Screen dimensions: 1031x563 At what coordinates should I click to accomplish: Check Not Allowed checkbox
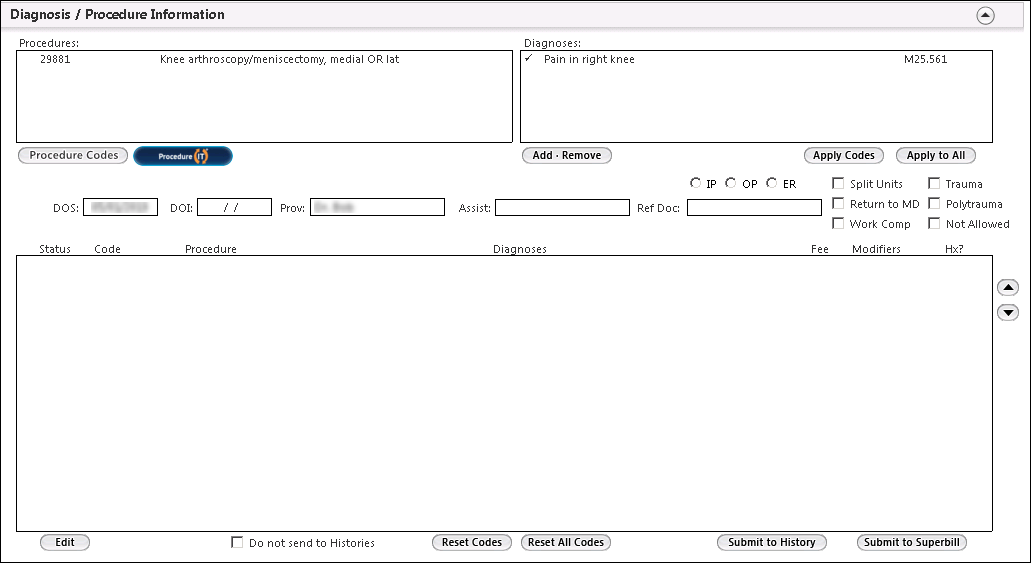[934, 224]
